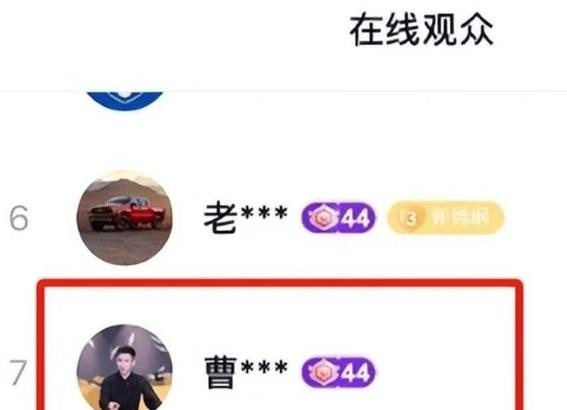The image size is (567, 410).
Task: Tap level 44 badge beside 曹***
Action: click(338, 372)
